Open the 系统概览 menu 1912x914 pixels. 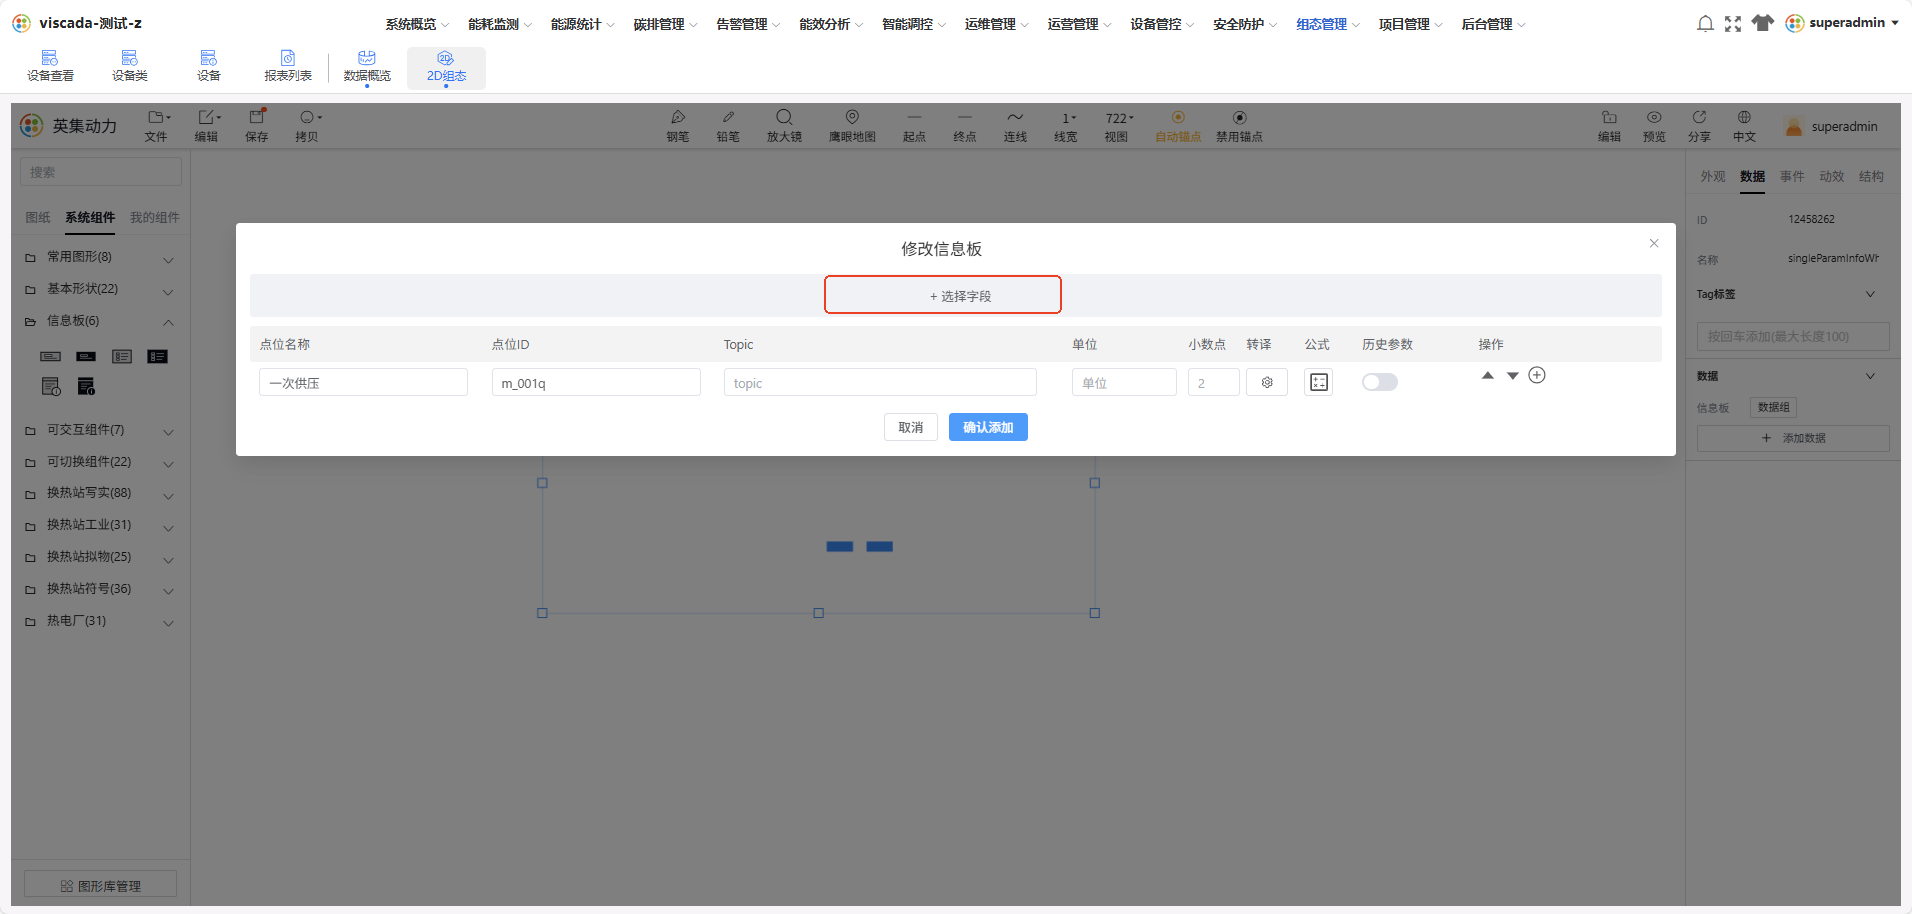tap(417, 24)
